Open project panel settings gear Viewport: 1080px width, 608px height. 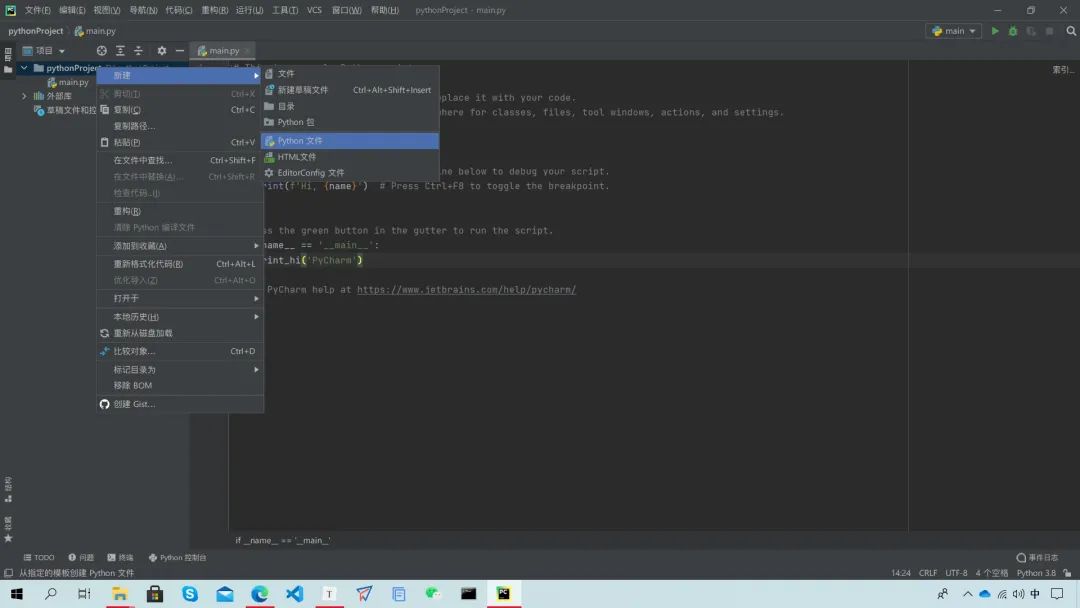162,51
